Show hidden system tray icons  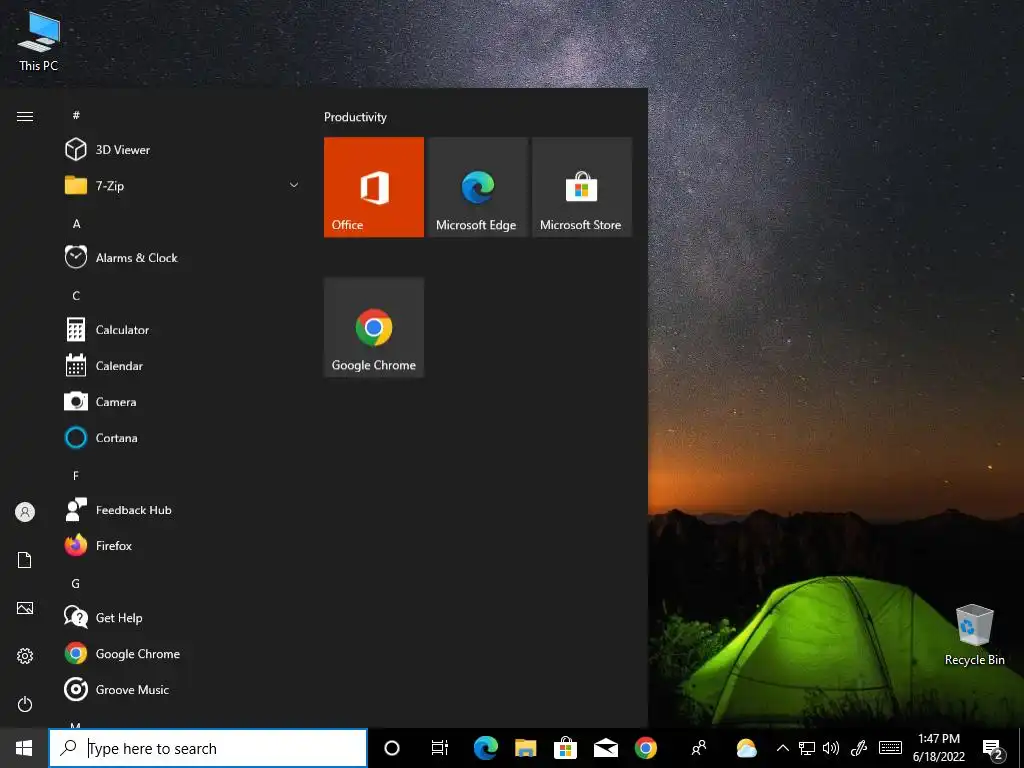[x=782, y=748]
